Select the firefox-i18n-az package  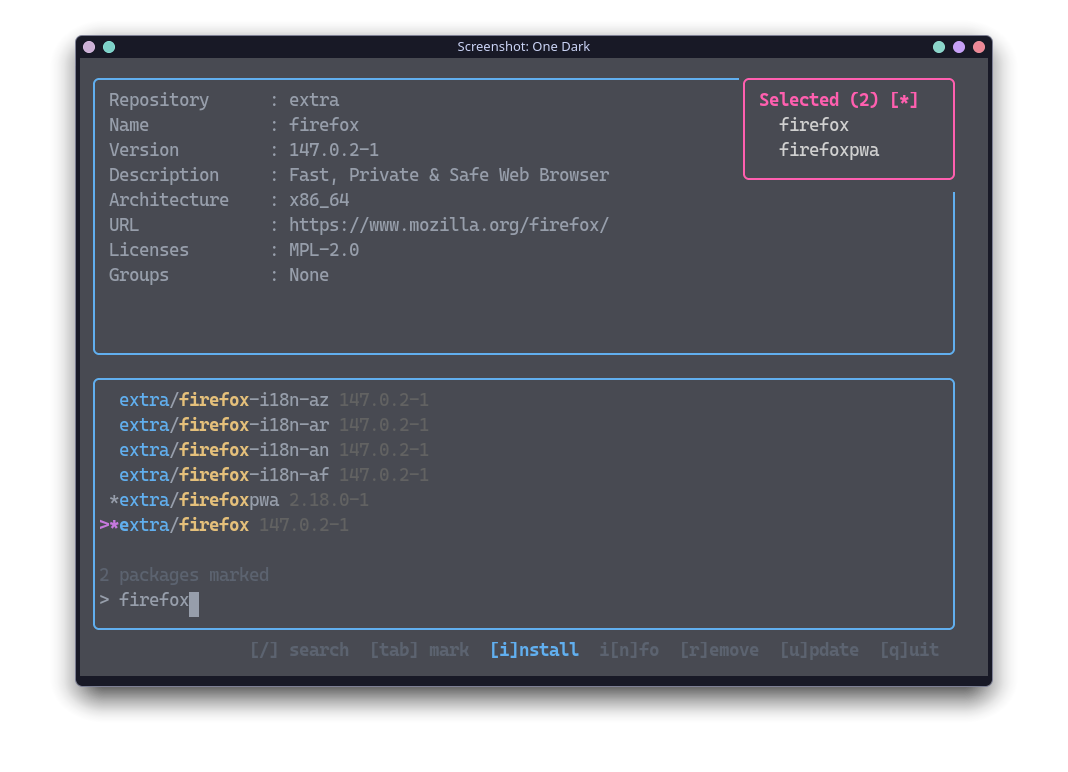click(x=222, y=399)
